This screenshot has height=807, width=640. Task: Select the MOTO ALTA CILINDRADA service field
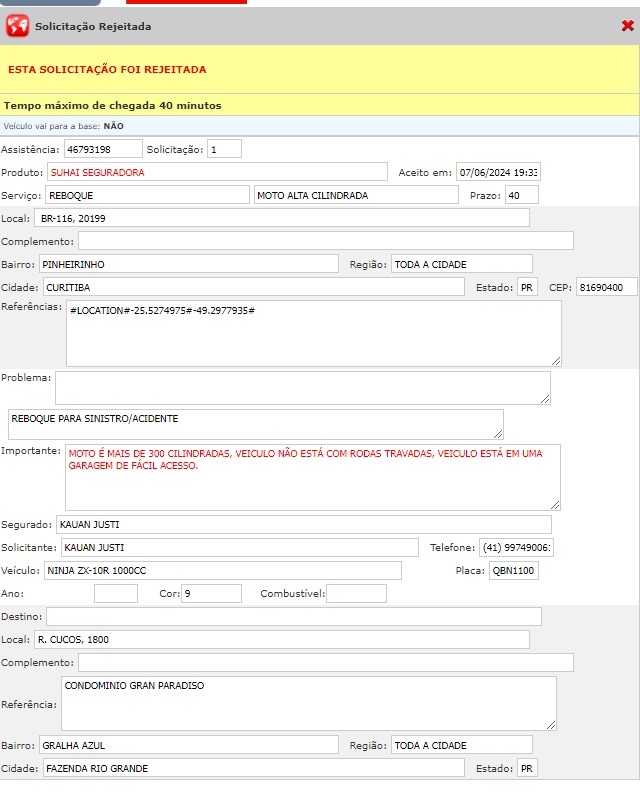(x=355, y=195)
